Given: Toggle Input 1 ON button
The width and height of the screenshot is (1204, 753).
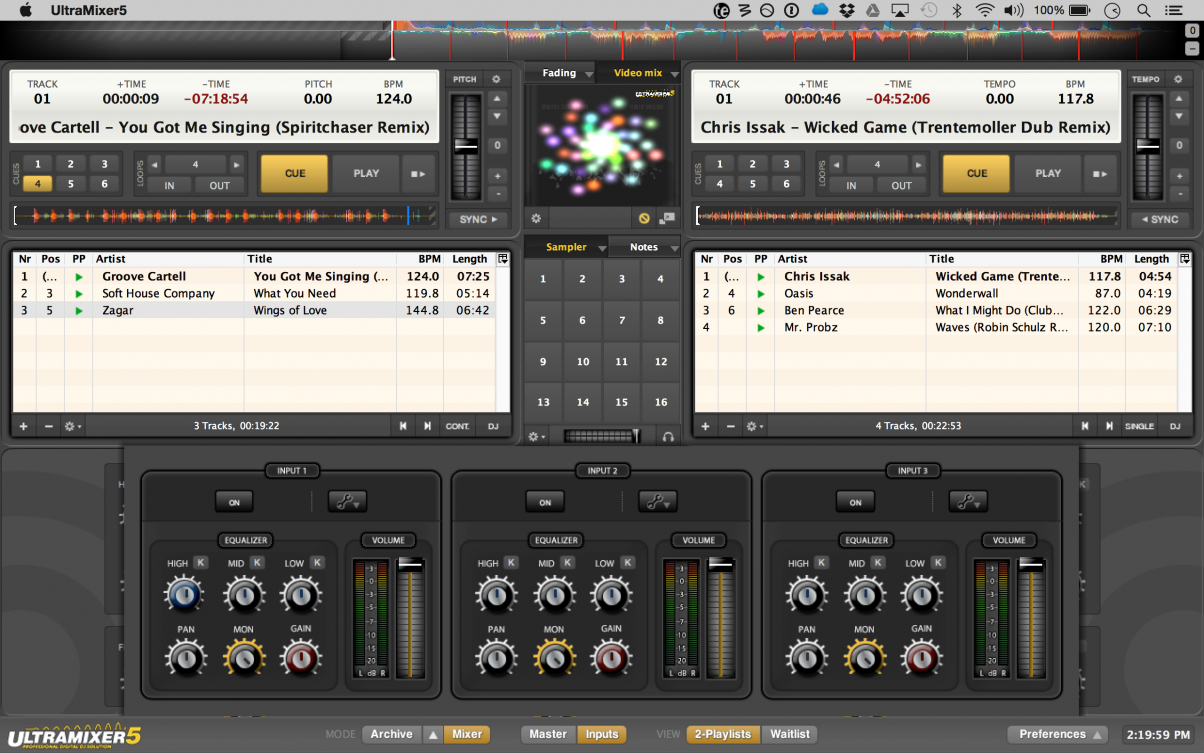Looking at the screenshot, I should click(x=234, y=502).
